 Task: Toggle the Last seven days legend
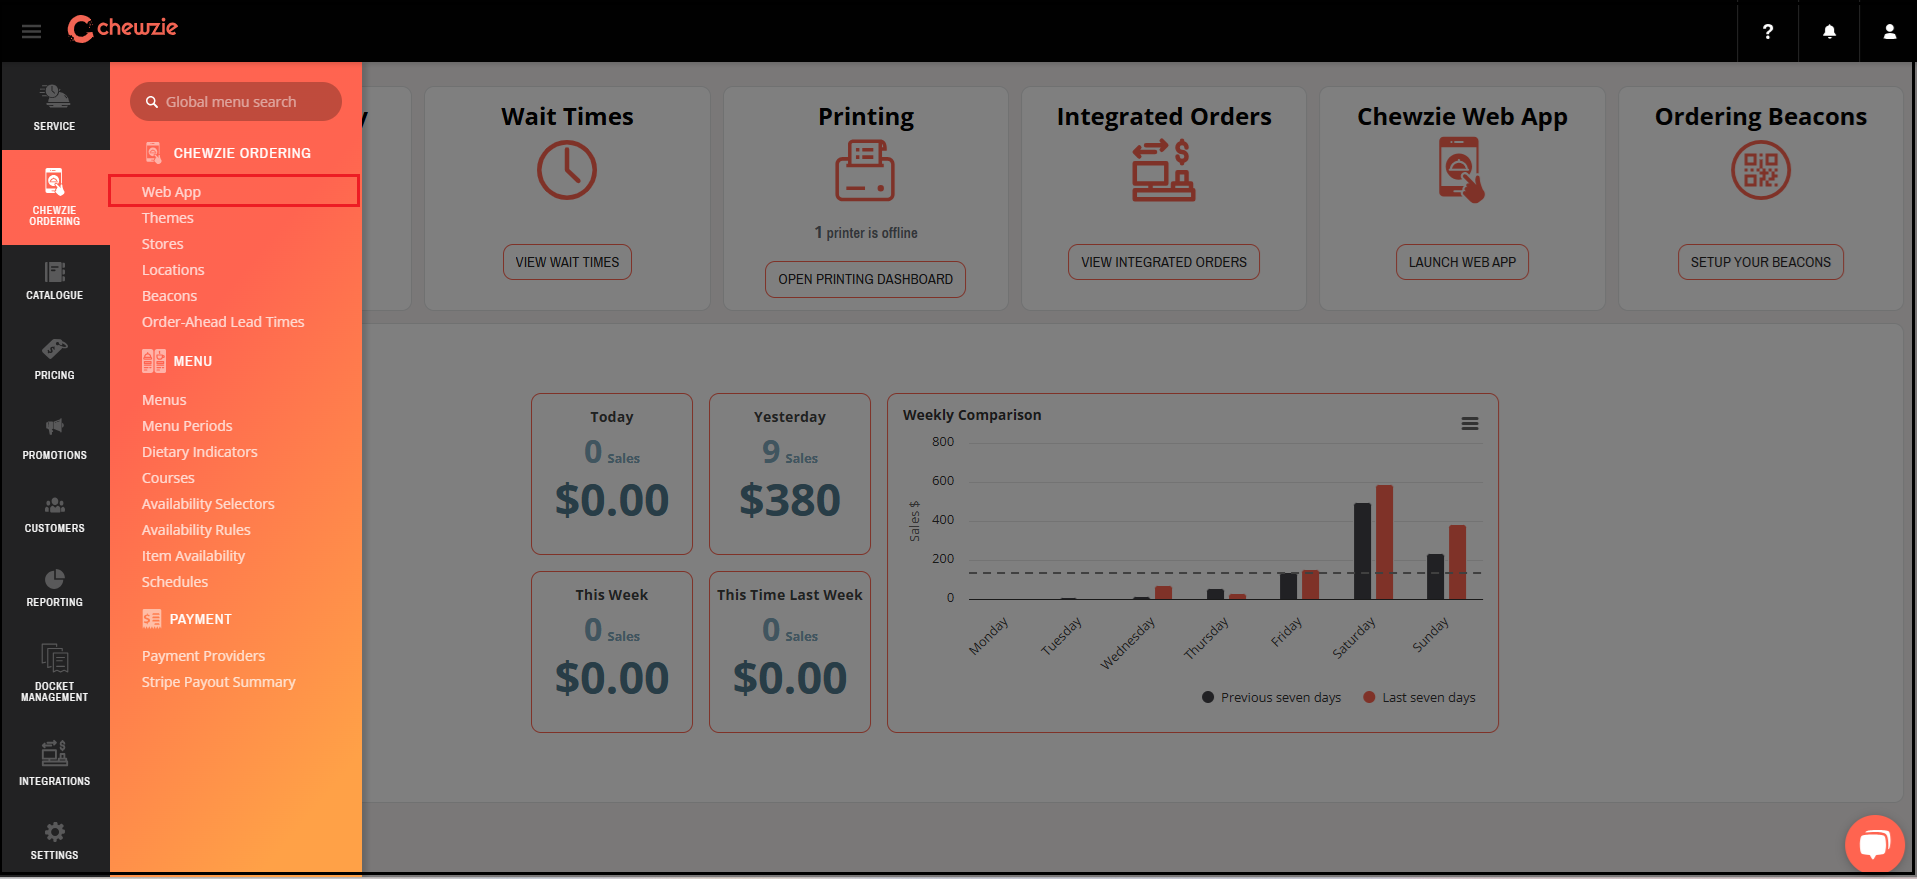click(1419, 697)
